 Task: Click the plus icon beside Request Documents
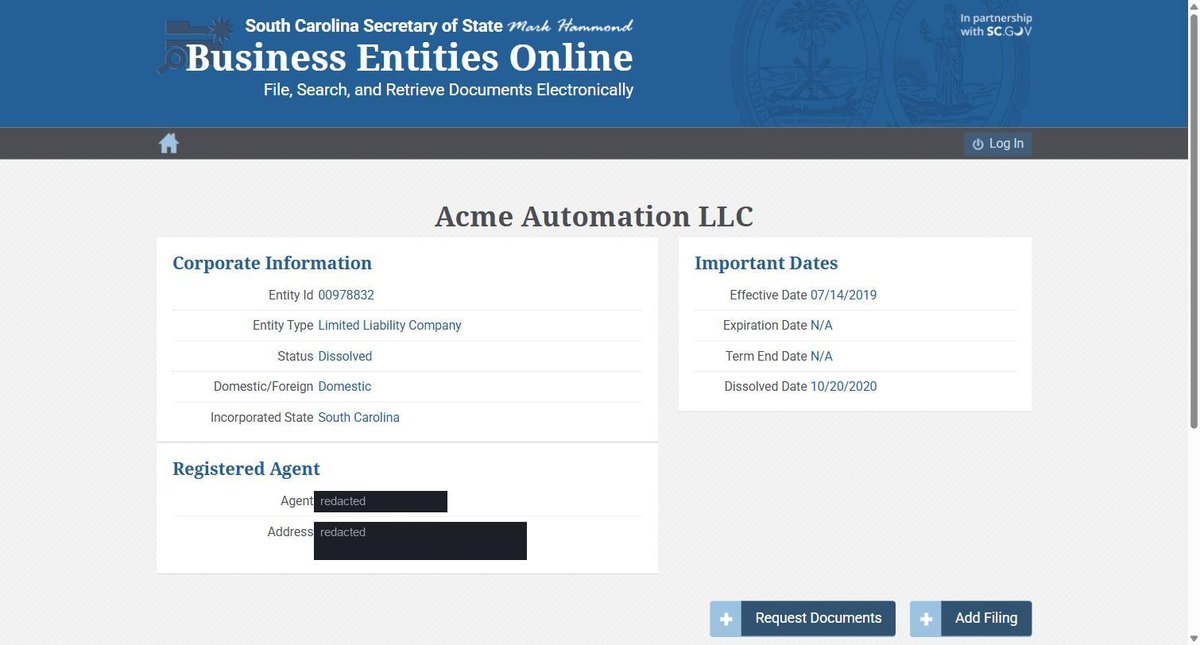[726, 619]
